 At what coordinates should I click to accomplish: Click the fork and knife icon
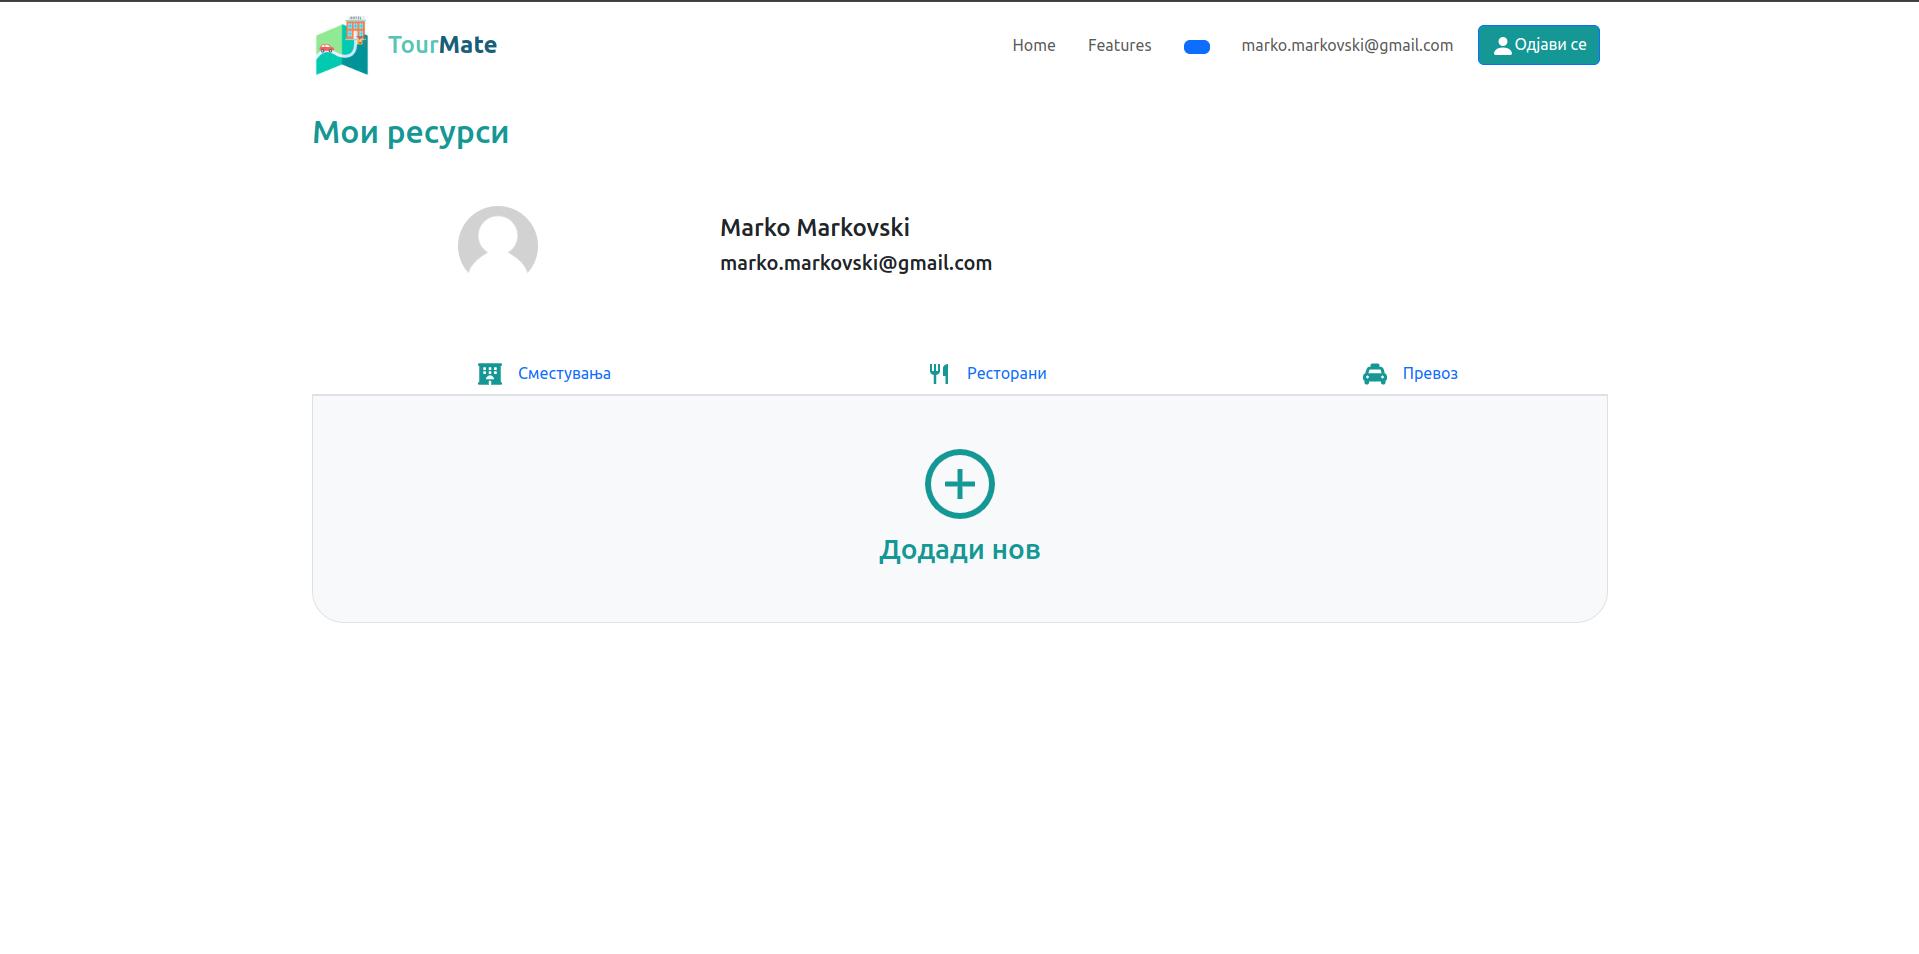[938, 374]
